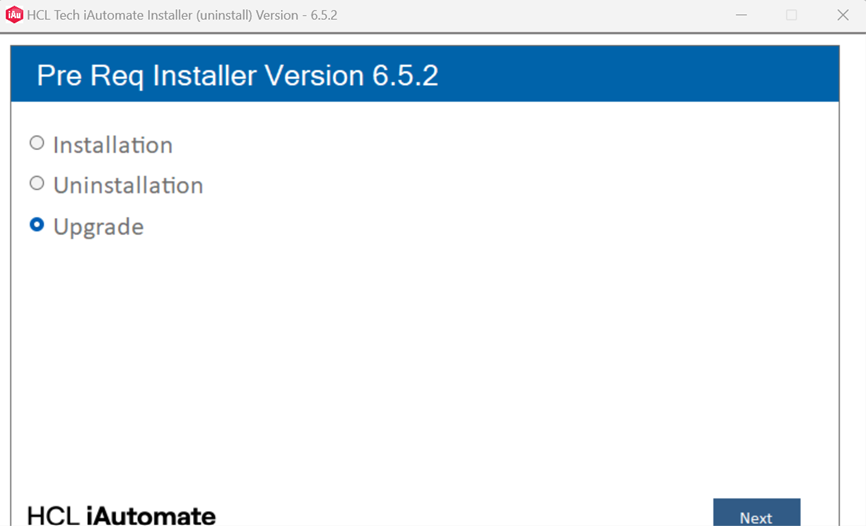Click the 6.5.2 version number in blue banner
866x526 pixels.
click(404, 76)
